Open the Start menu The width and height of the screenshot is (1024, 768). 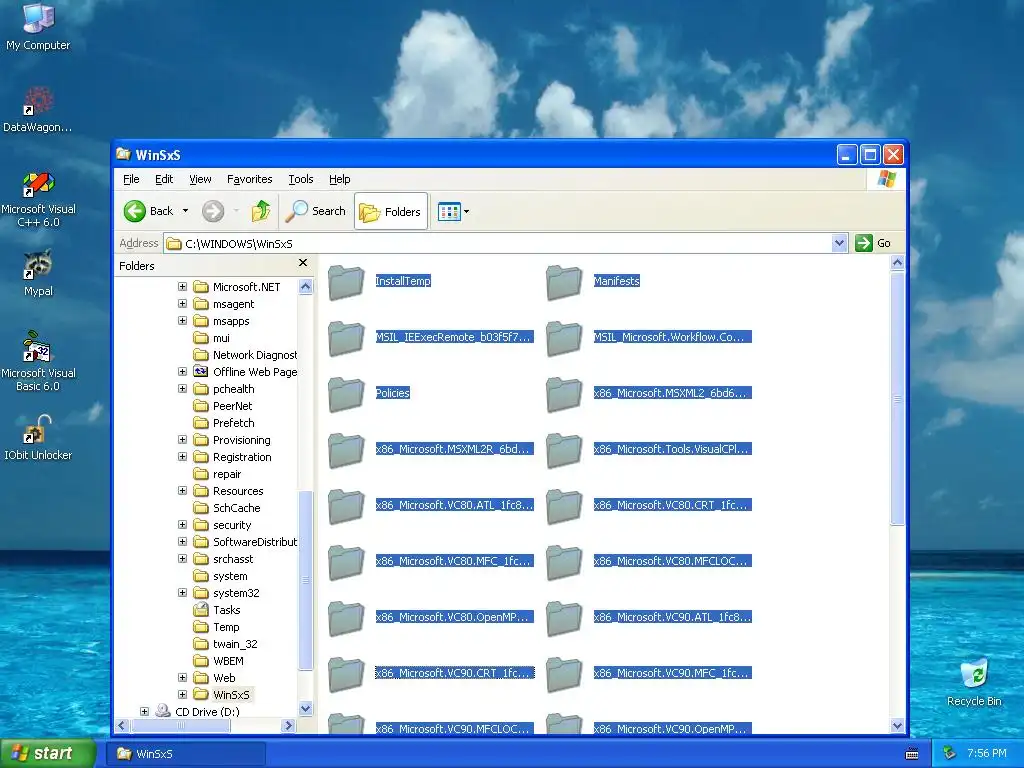pos(48,753)
